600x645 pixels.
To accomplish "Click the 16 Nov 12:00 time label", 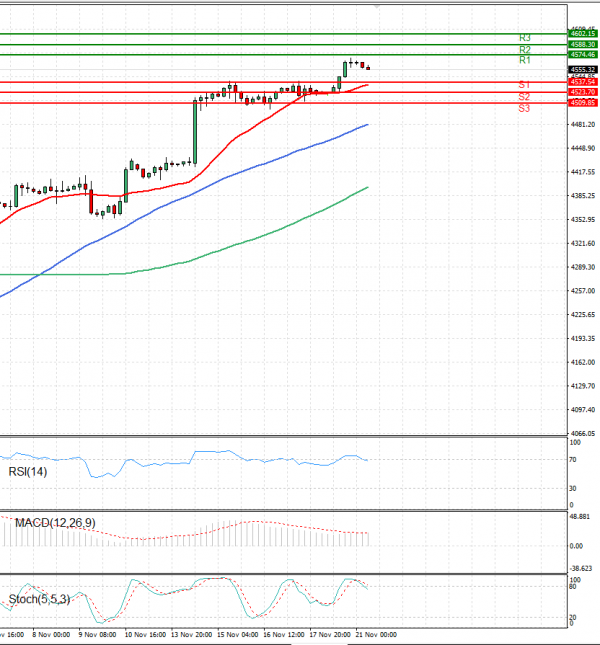I will coord(284,635).
